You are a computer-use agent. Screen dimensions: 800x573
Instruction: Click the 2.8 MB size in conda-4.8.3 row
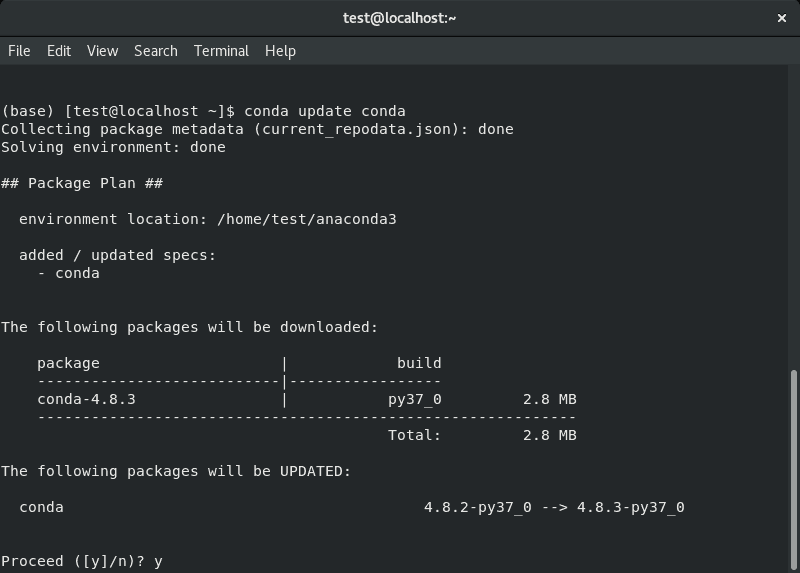pyautogui.click(x=550, y=399)
